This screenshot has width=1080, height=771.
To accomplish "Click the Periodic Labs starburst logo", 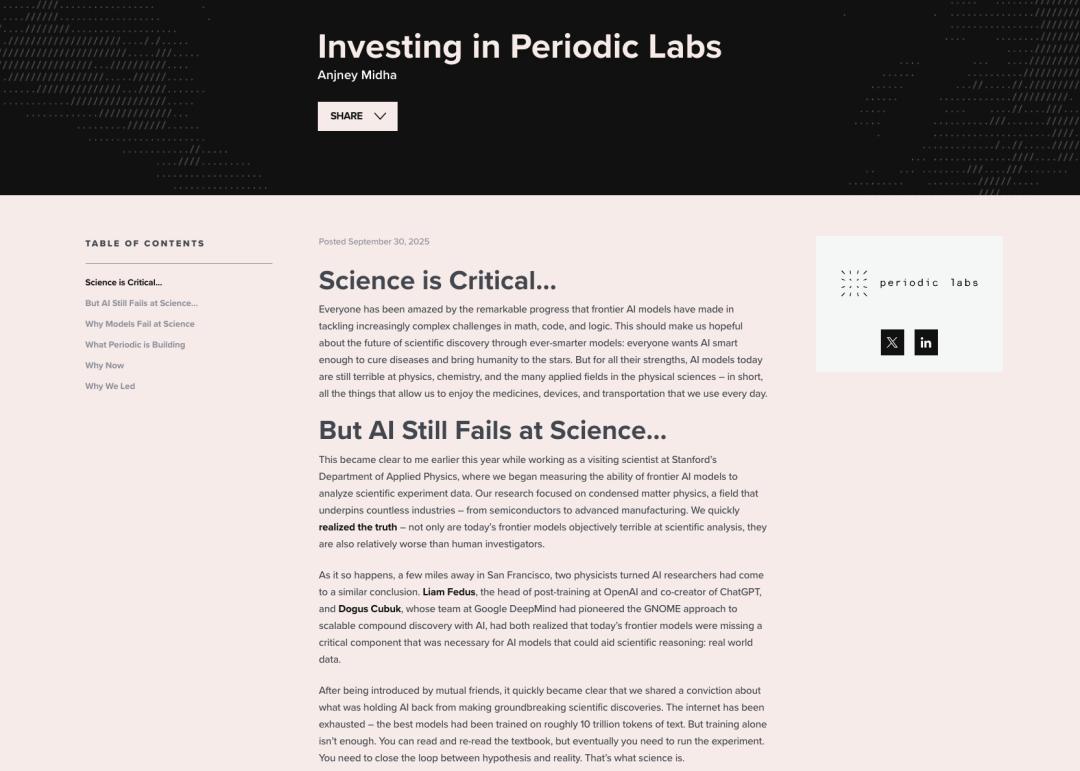I will [x=853, y=283].
